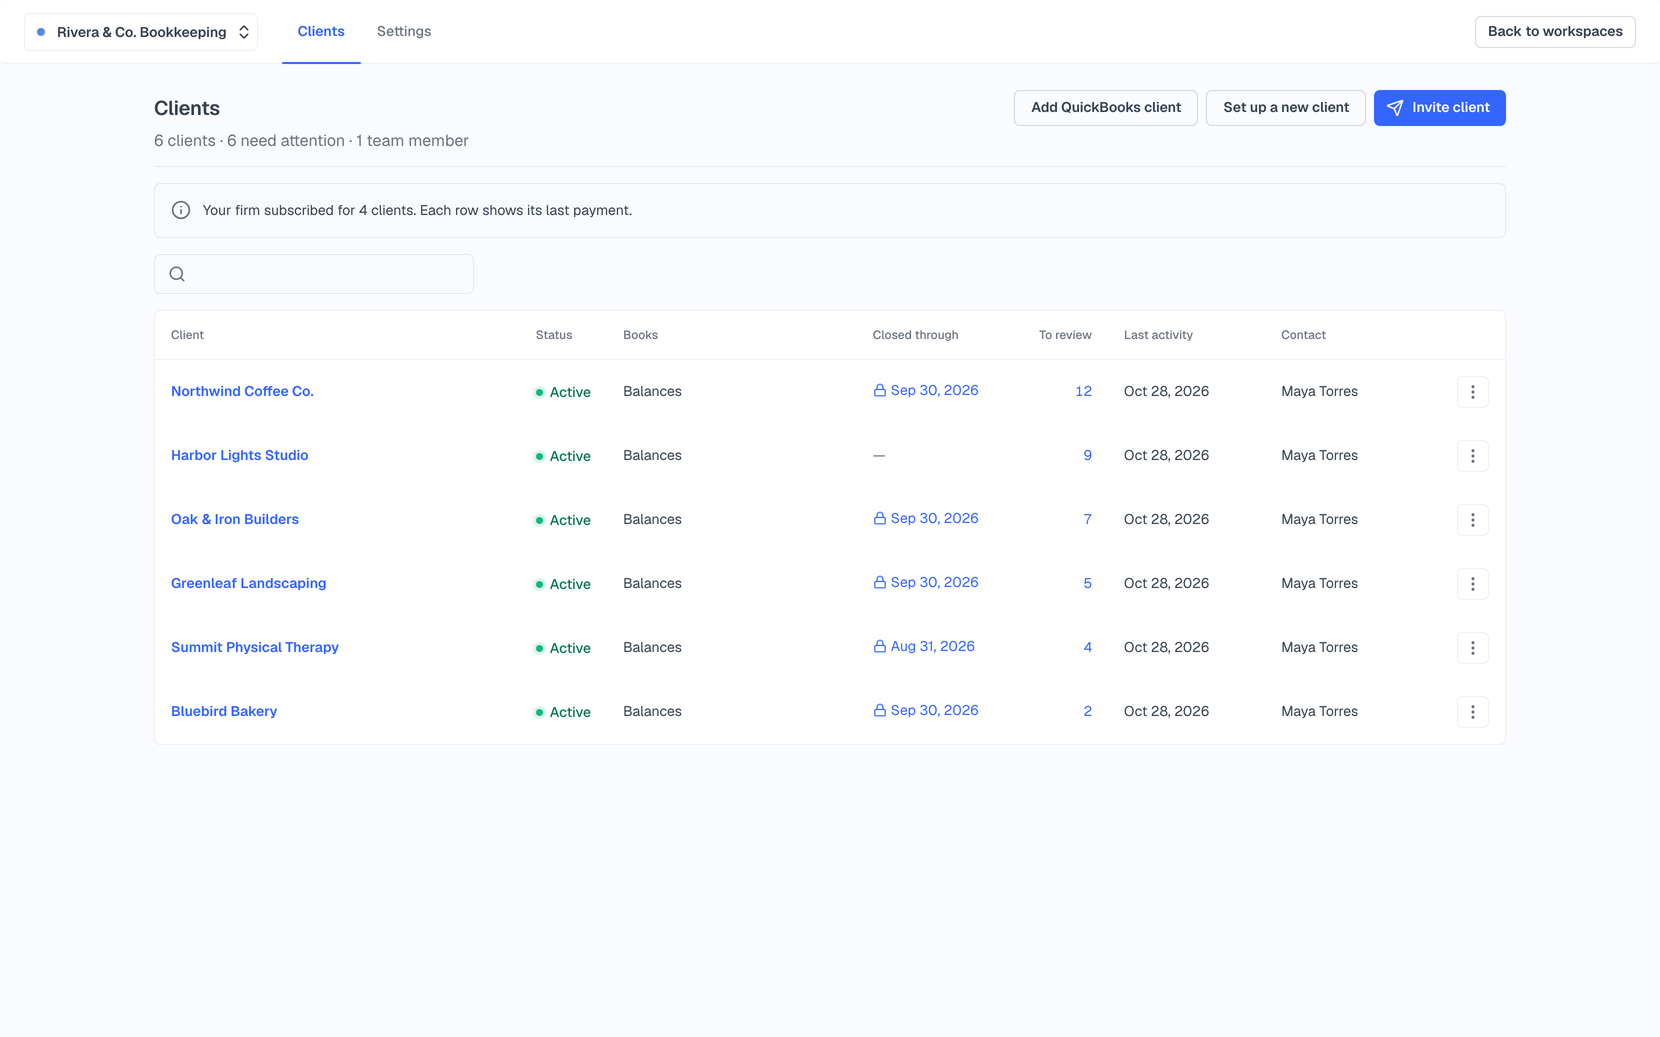Click the Balances cell for Summit Physical Therapy
Image resolution: width=1660 pixels, height=1037 pixels.
click(652, 647)
